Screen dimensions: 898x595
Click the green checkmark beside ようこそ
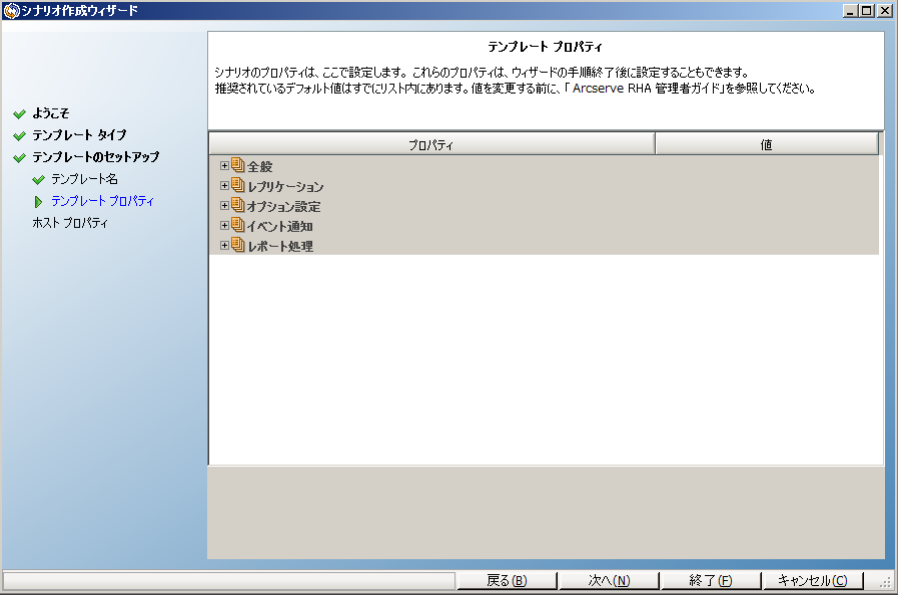[19, 114]
